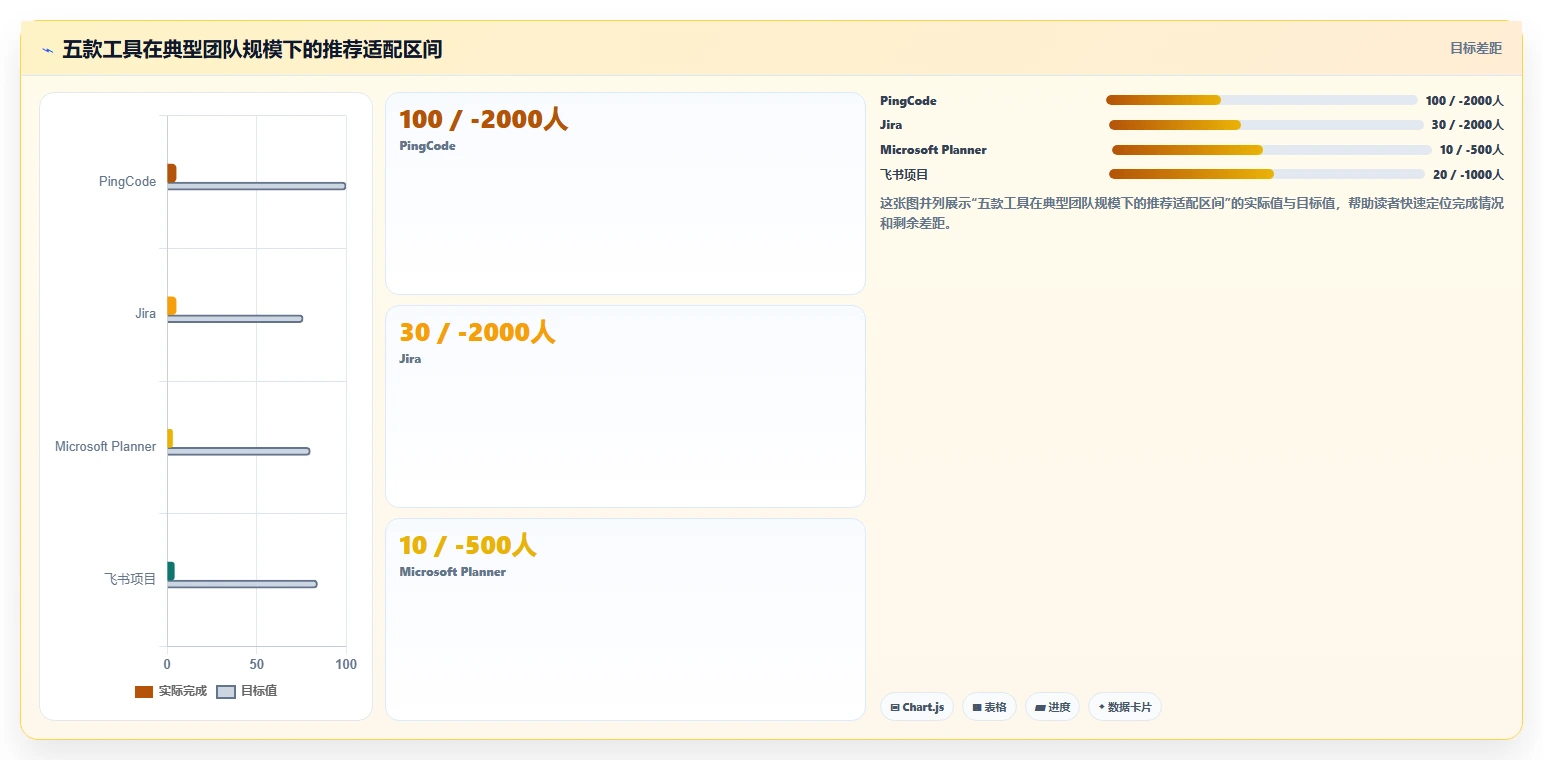Image resolution: width=1543 pixels, height=760 pixels.
Task: Open the Jira 30 / -2000人 card
Action: pos(625,407)
